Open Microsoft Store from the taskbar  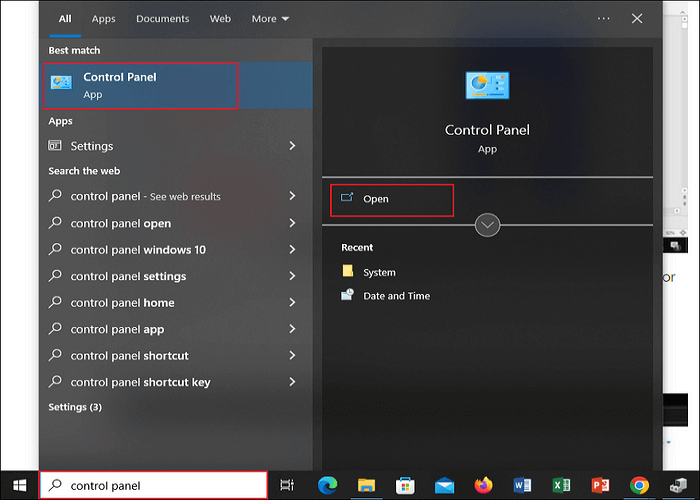click(x=405, y=485)
